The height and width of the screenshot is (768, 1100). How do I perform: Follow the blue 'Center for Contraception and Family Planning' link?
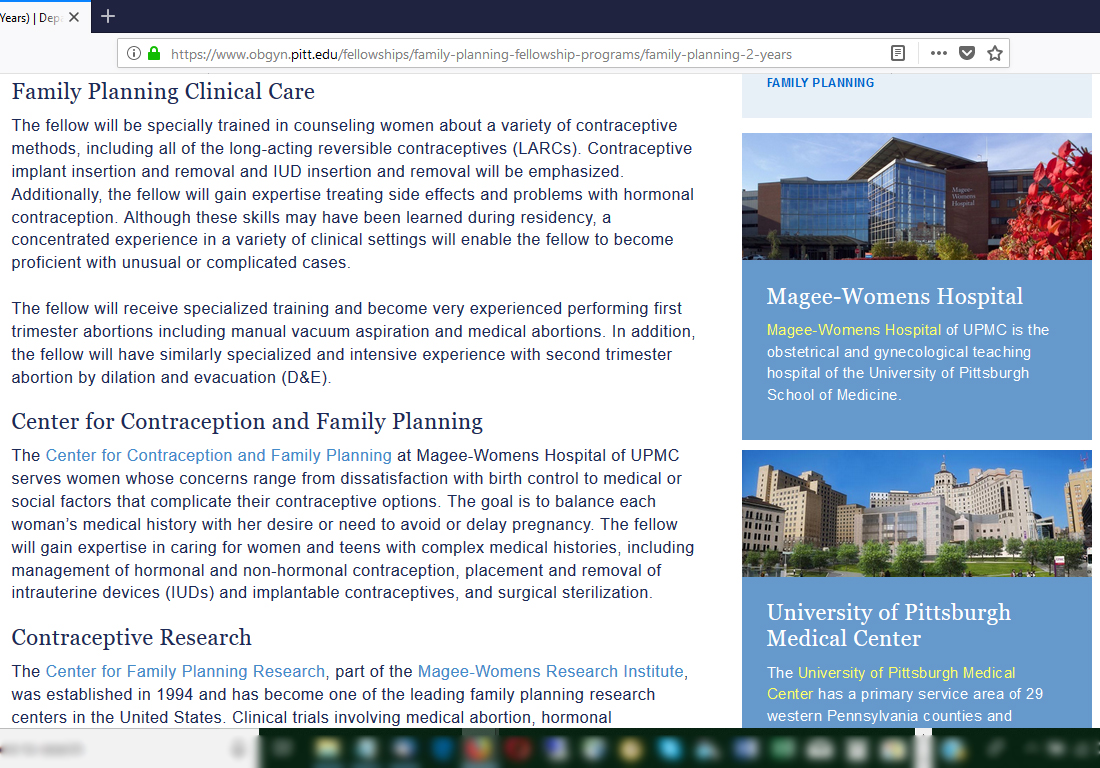tap(219, 455)
